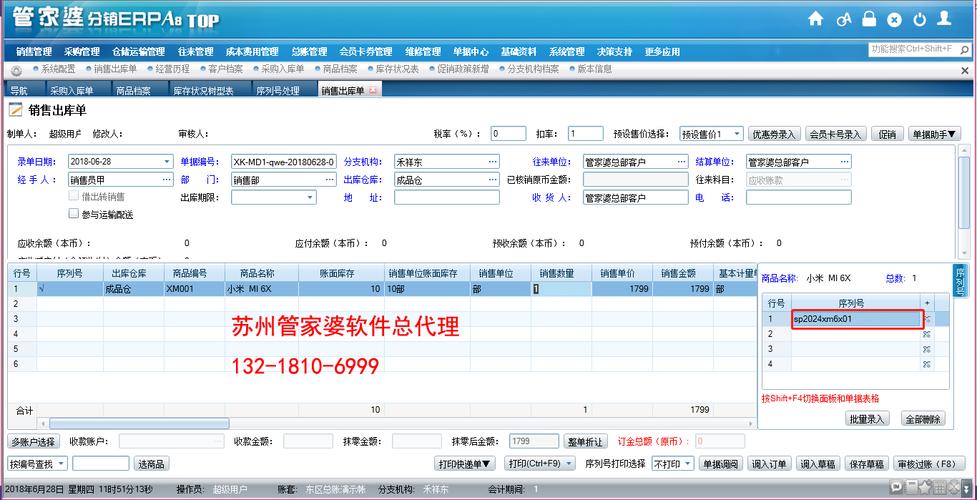
Task: Click the 保存草稿 button
Action: tap(866, 463)
